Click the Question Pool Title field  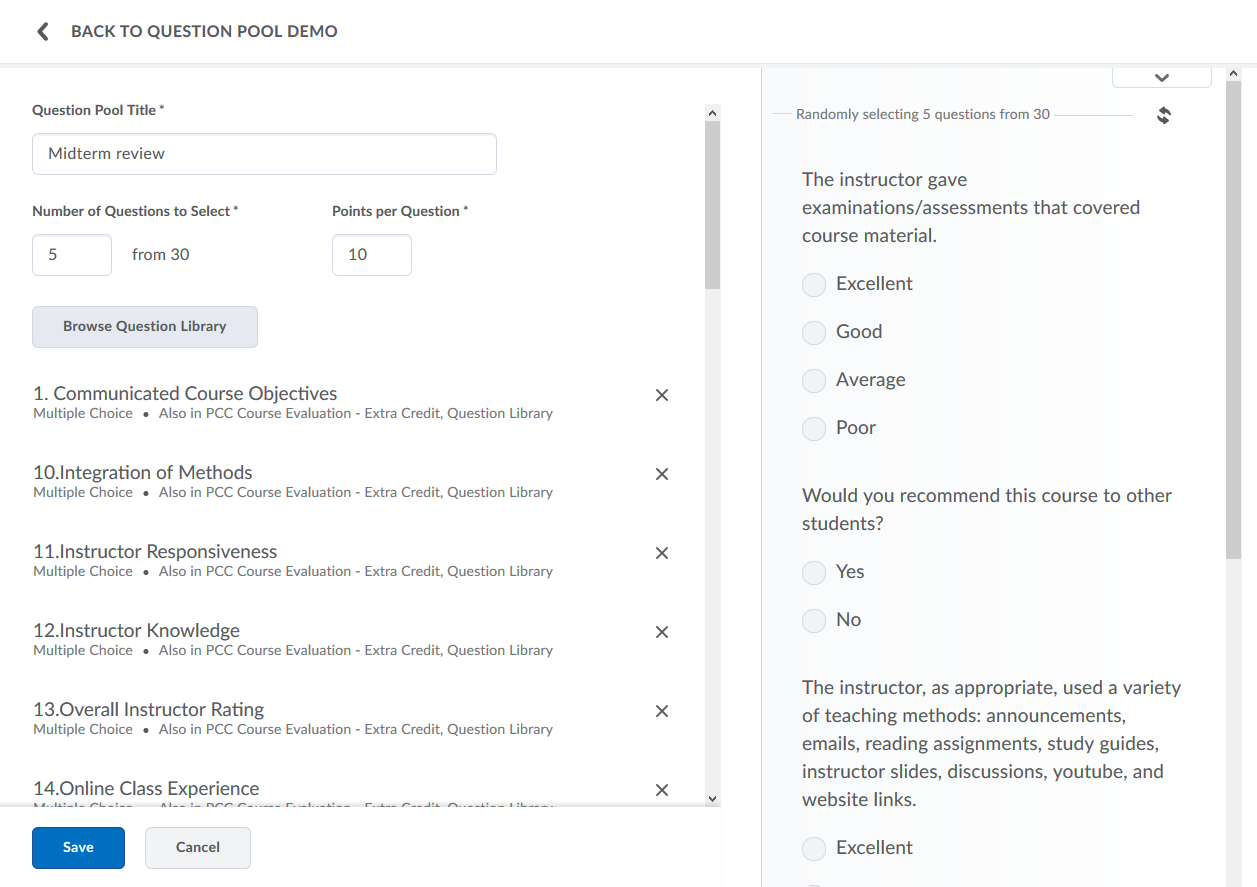pos(264,154)
